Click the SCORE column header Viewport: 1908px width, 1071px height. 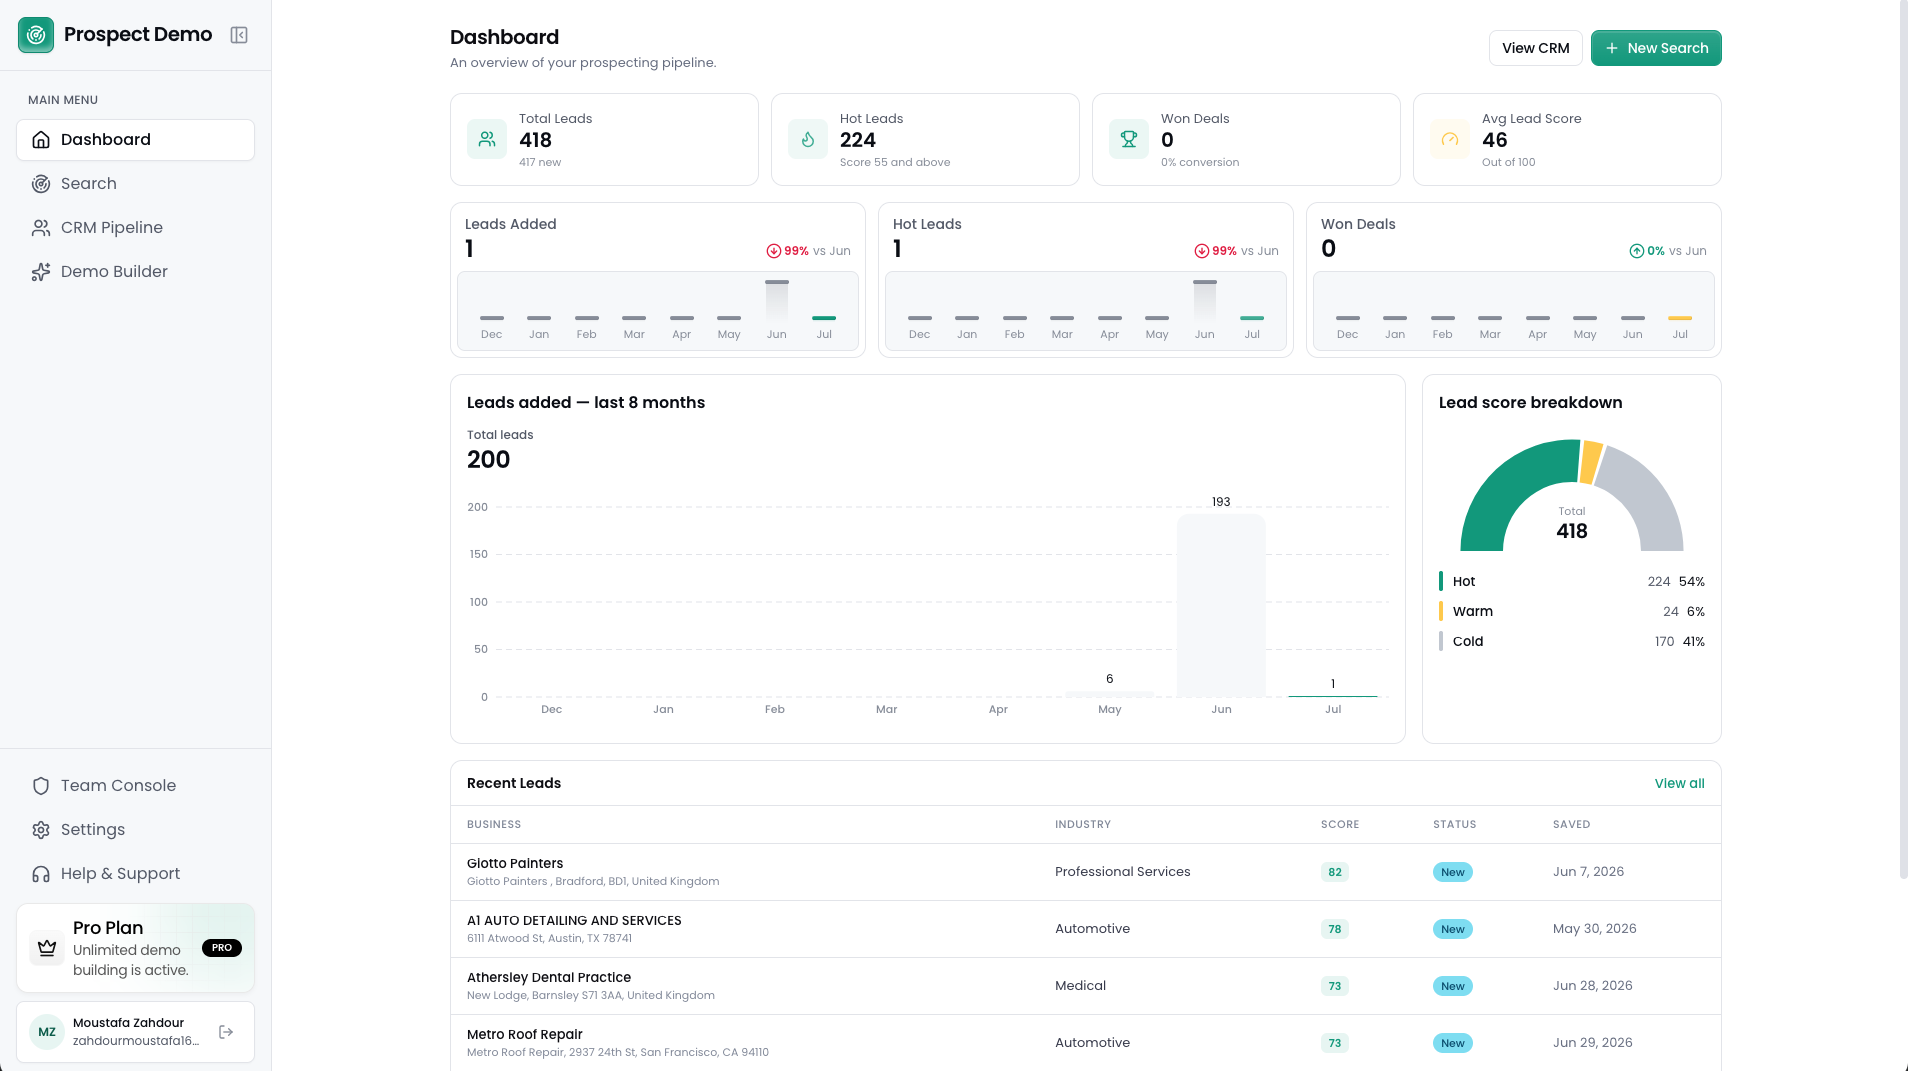[x=1340, y=824]
